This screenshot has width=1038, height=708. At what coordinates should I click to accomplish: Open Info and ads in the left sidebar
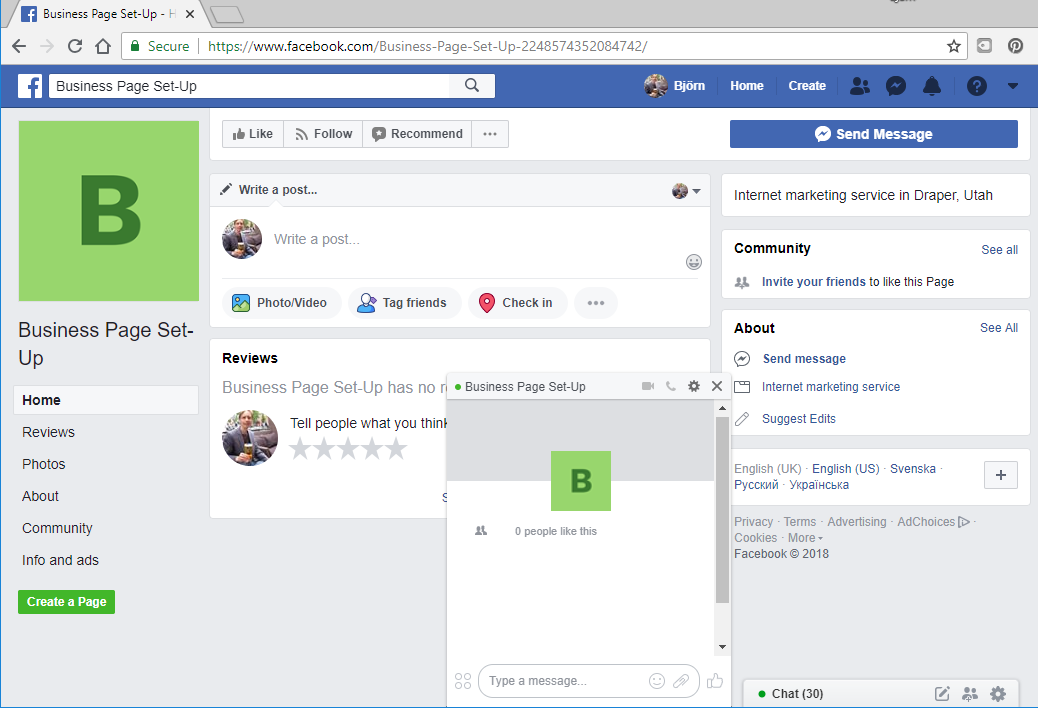point(60,560)
